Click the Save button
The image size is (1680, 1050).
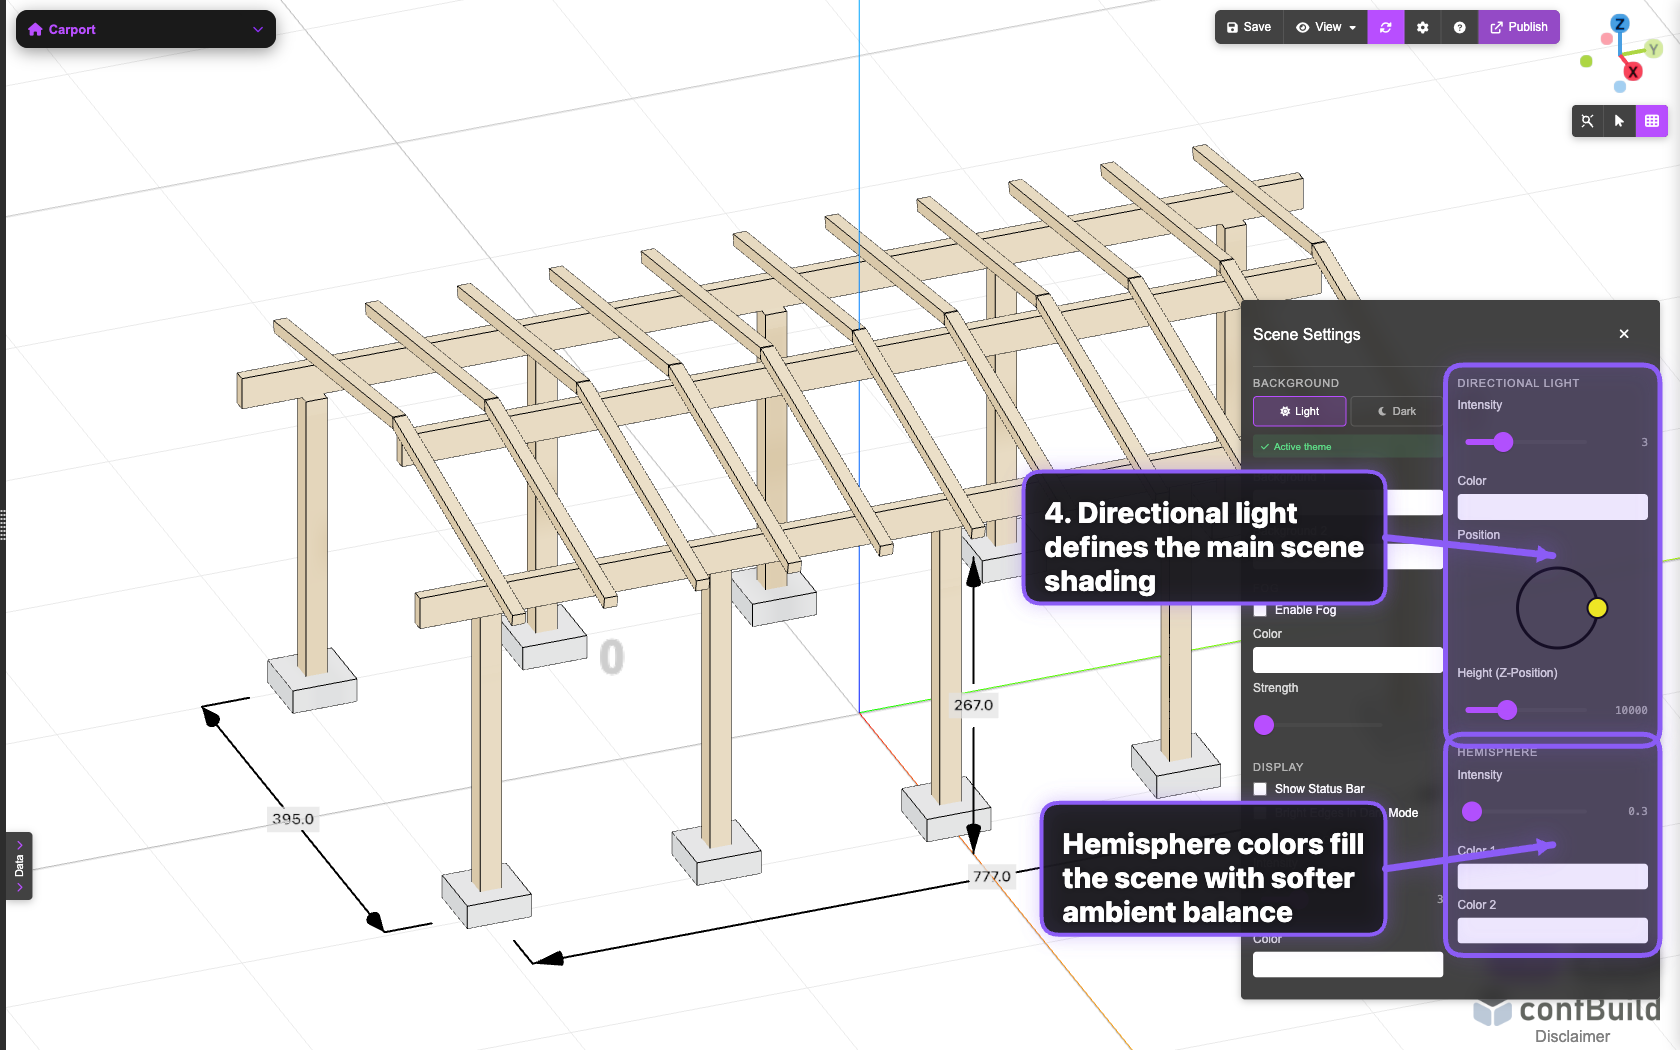click(x=1249, y=28)
